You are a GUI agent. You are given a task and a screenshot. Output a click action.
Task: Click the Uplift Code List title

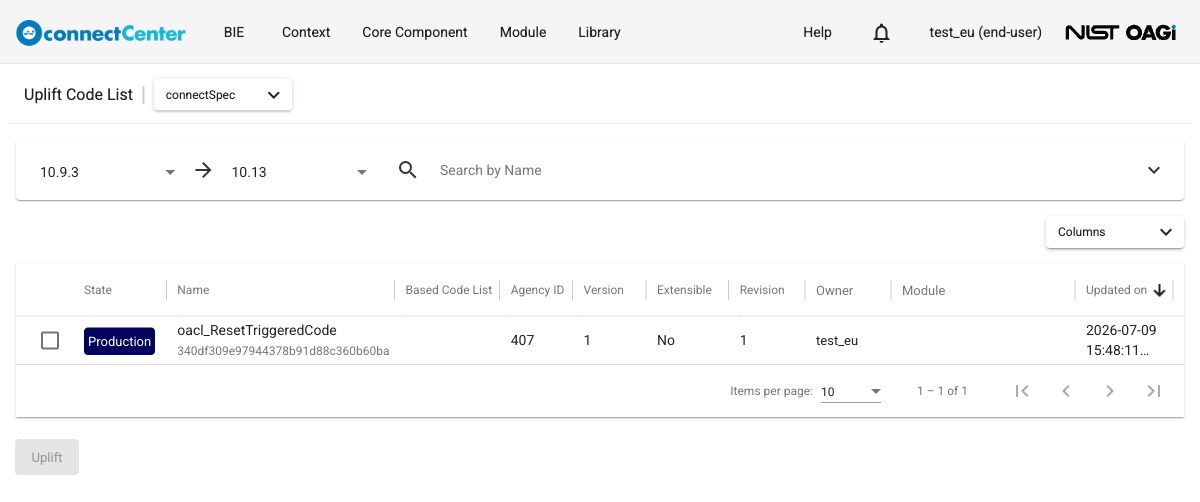coord(78,94)
